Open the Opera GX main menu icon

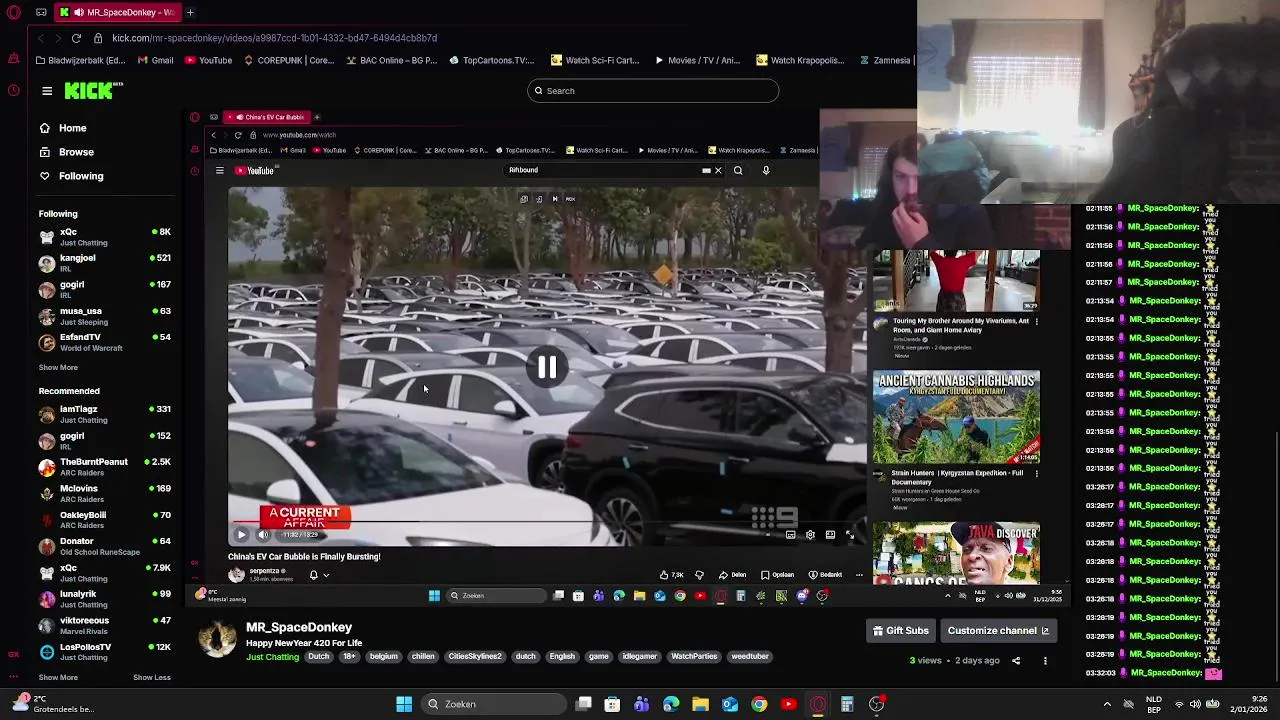[x=14, y=12]
